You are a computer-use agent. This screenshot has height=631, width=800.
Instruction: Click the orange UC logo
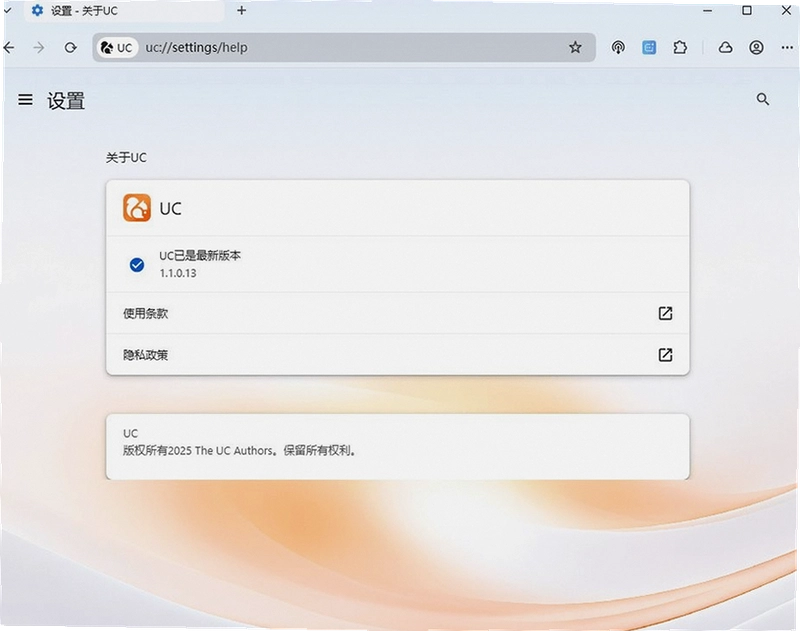[x=137, y=208]
